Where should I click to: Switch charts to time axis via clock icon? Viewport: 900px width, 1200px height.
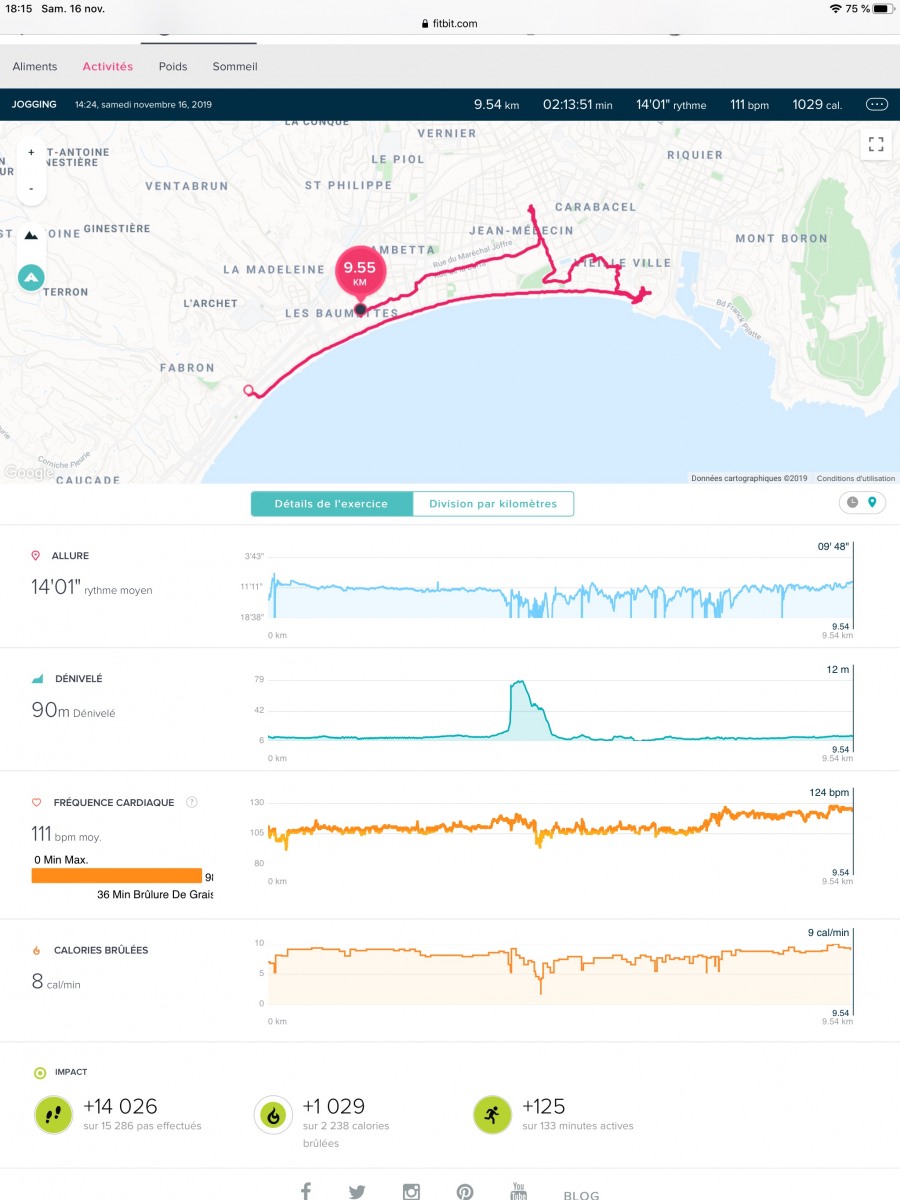pos(852,502)
